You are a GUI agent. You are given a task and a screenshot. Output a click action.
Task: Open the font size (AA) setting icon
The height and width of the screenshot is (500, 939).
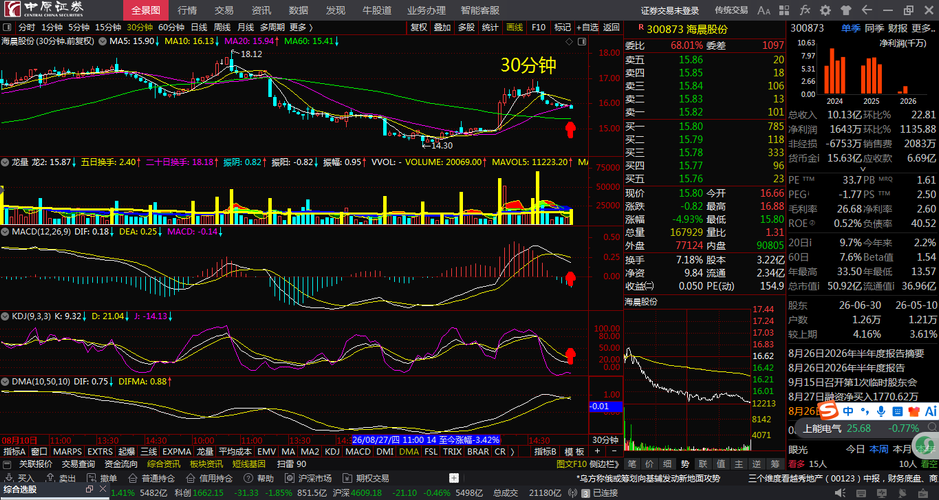pos(764,10)
